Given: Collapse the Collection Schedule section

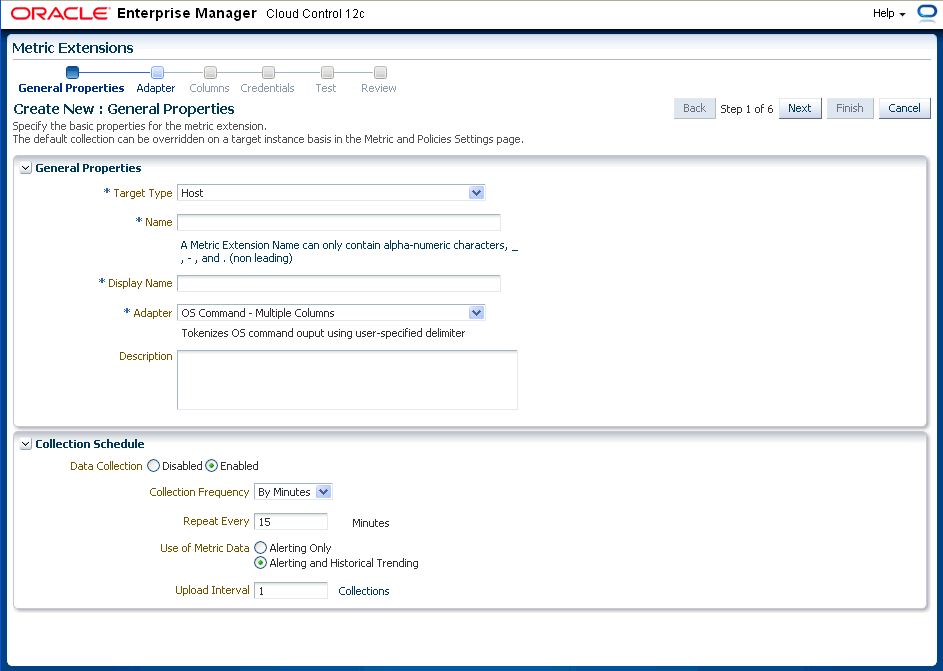Looking at the screenshot, I should 26,444.
